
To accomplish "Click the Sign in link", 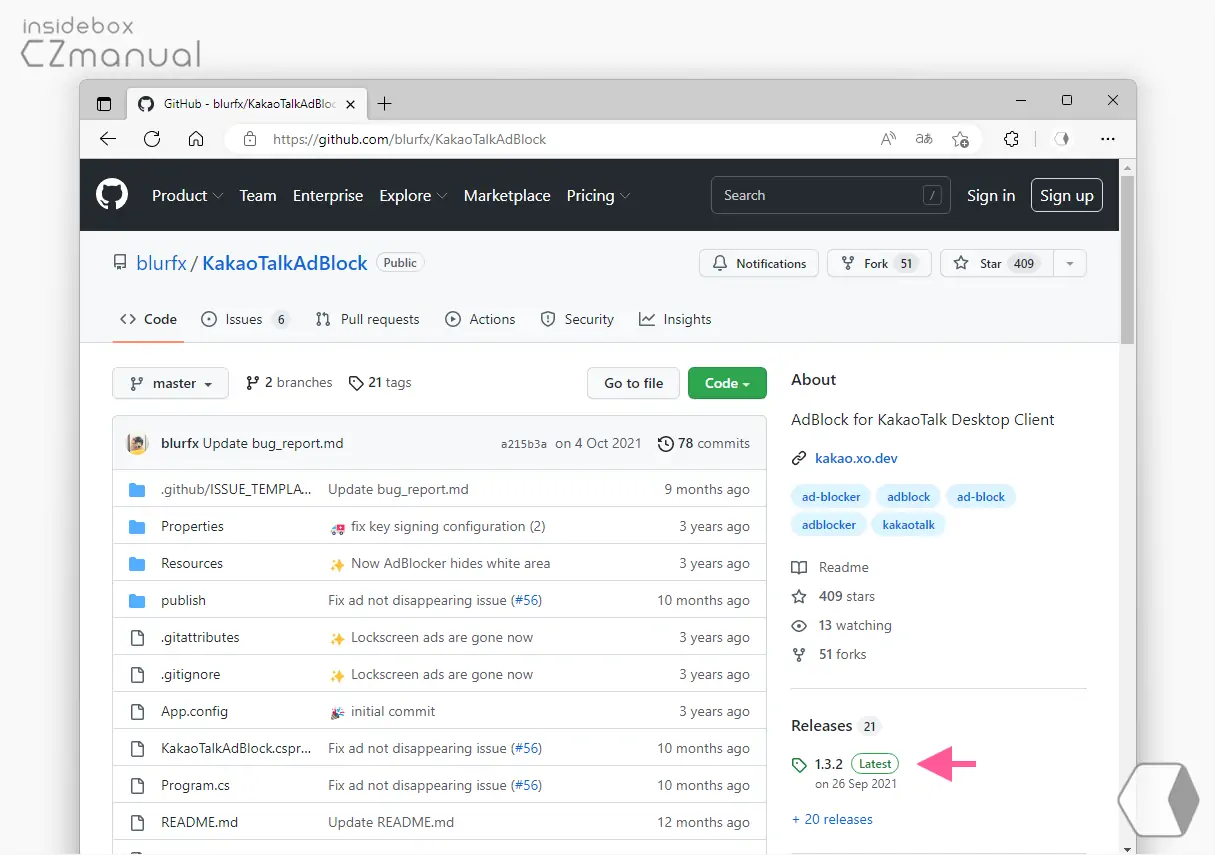I will tap(991, 196).
